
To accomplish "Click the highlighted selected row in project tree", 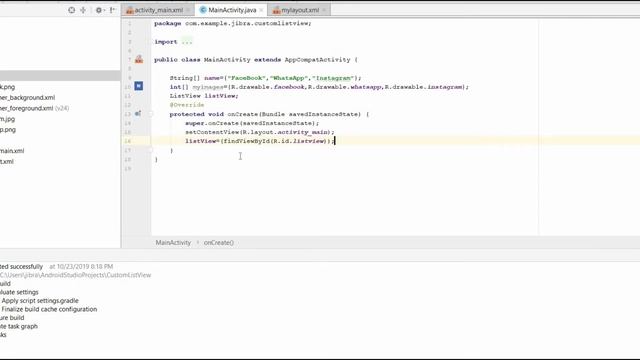I will tap(60, 76).
